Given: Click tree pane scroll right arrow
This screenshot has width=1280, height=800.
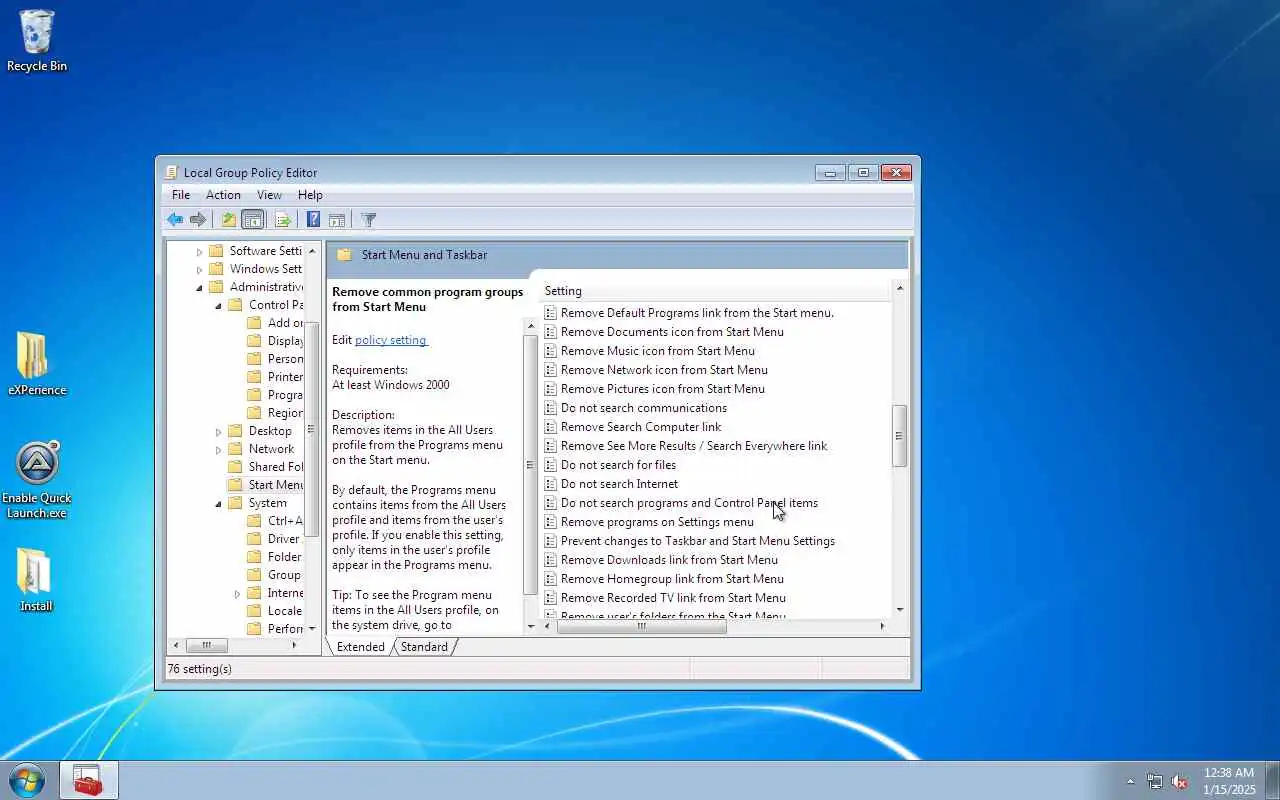Looking at the screenshot, I should point(294,645).
